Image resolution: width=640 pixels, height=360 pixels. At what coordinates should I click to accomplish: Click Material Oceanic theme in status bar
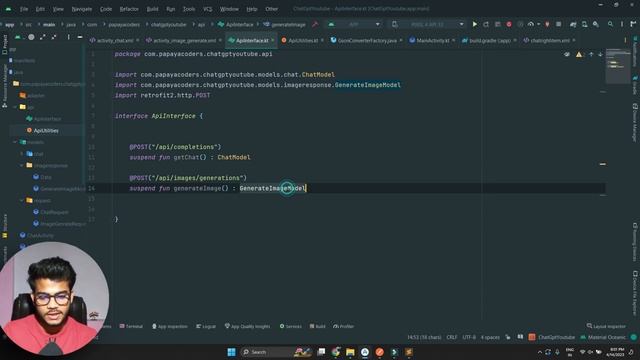click(603, 337)
